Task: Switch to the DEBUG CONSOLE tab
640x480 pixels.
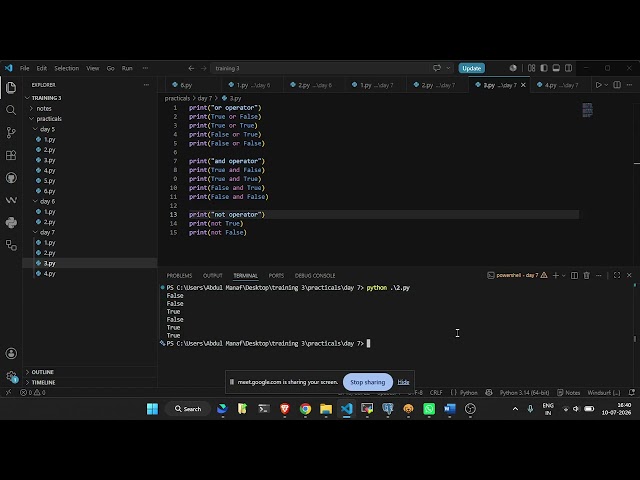Action: (x=315, y=276)
